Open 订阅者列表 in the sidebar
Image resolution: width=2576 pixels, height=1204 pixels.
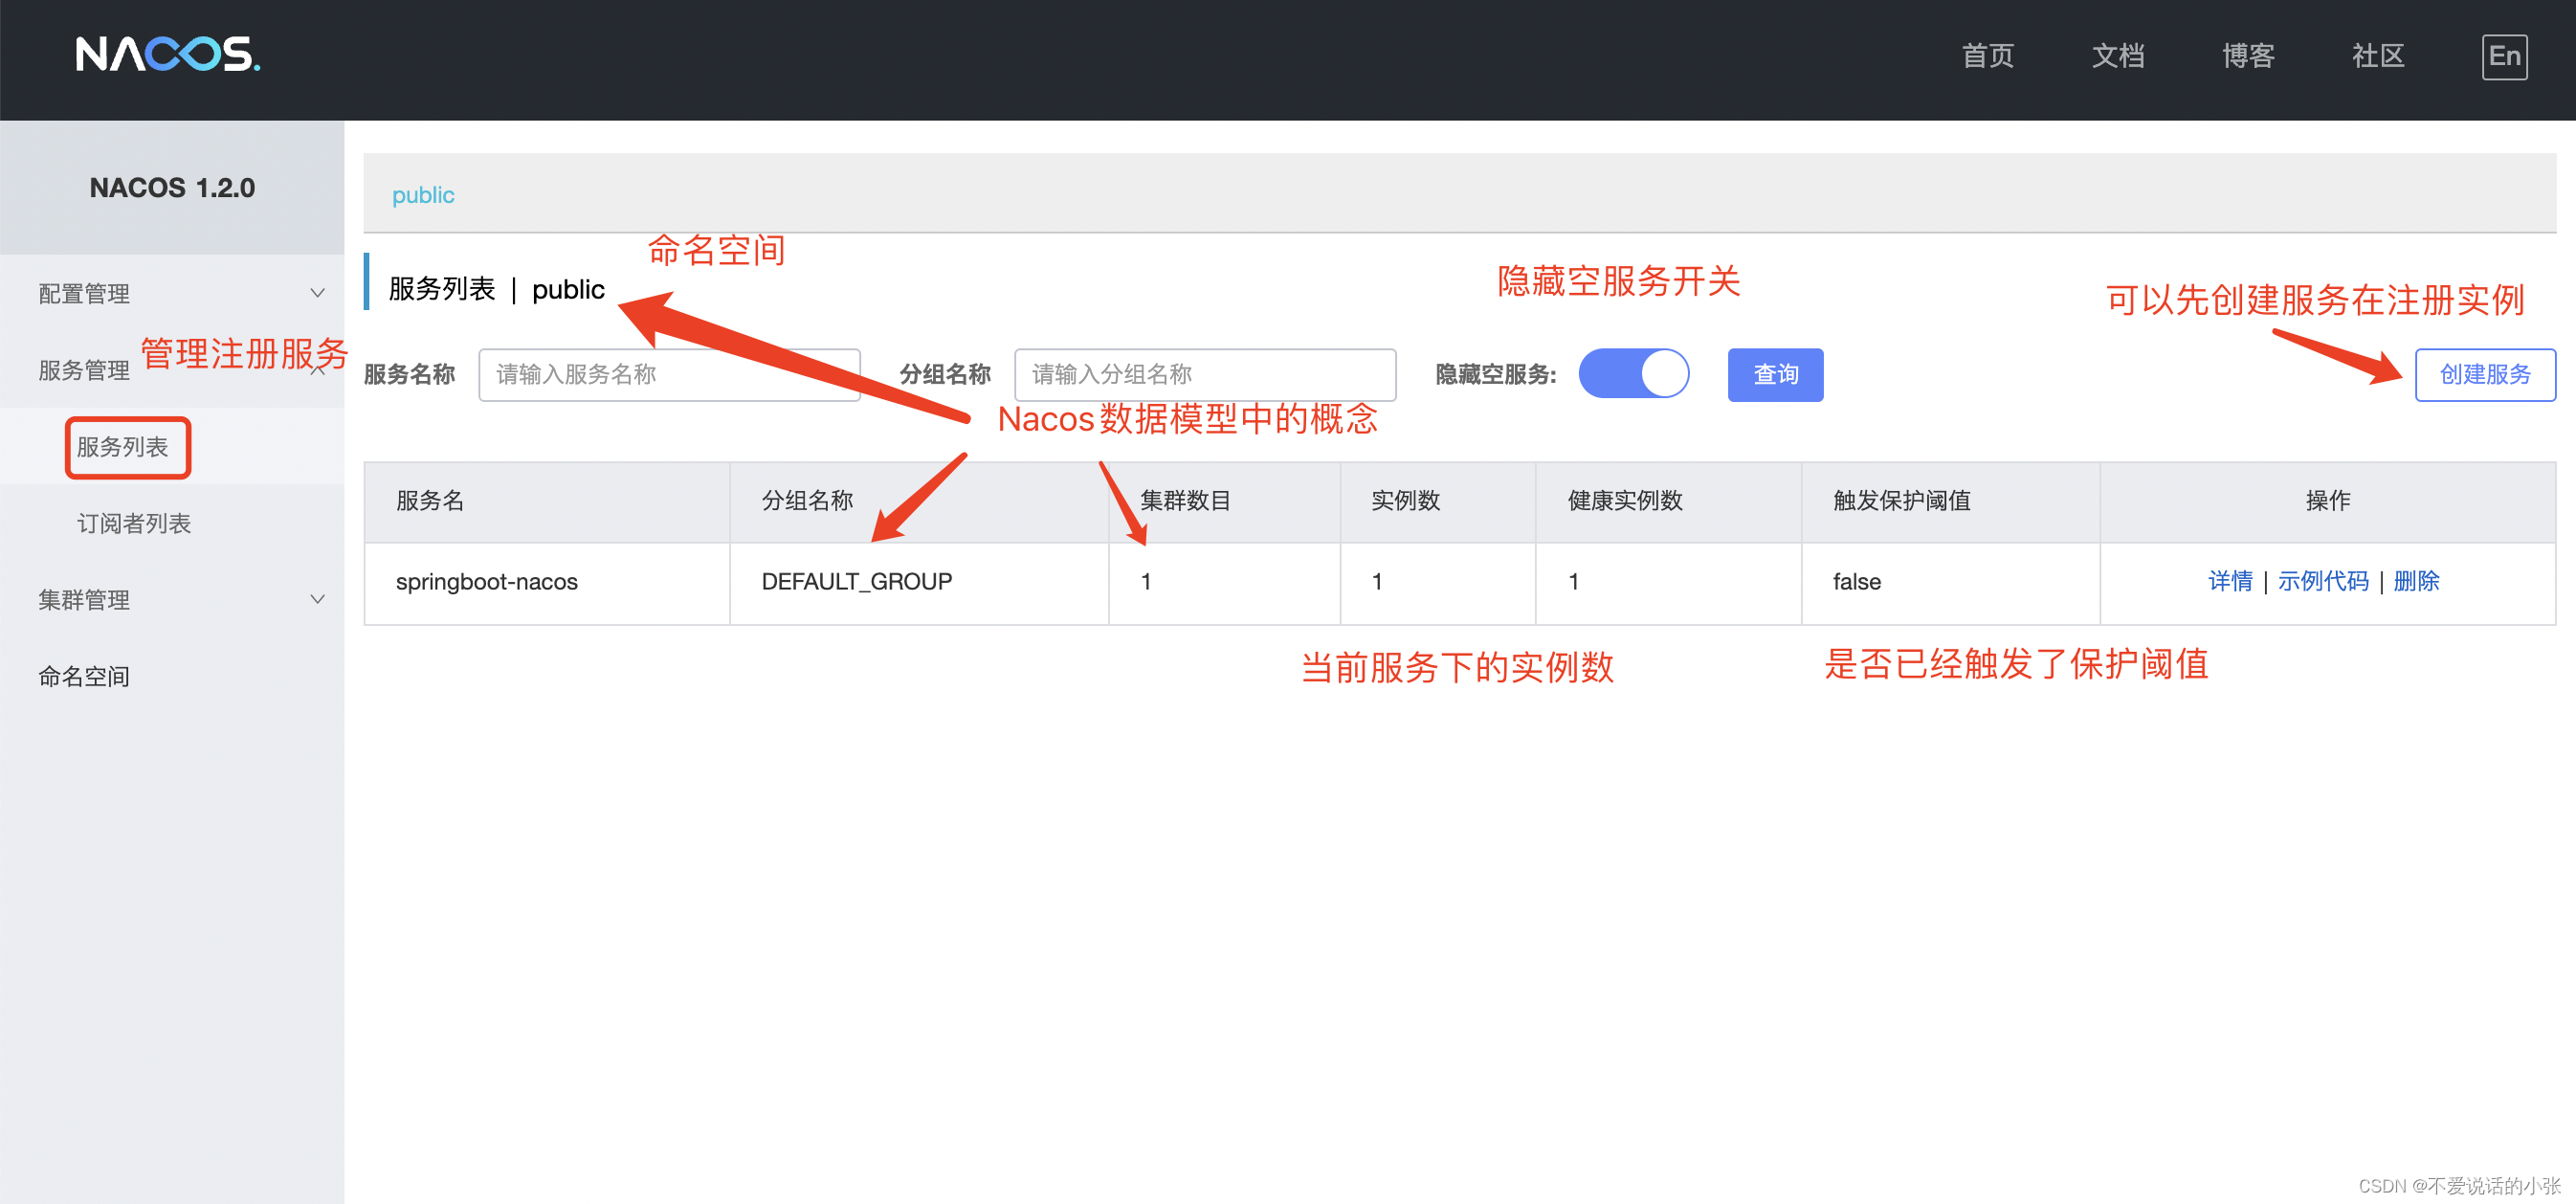click(x=134, y=523)
